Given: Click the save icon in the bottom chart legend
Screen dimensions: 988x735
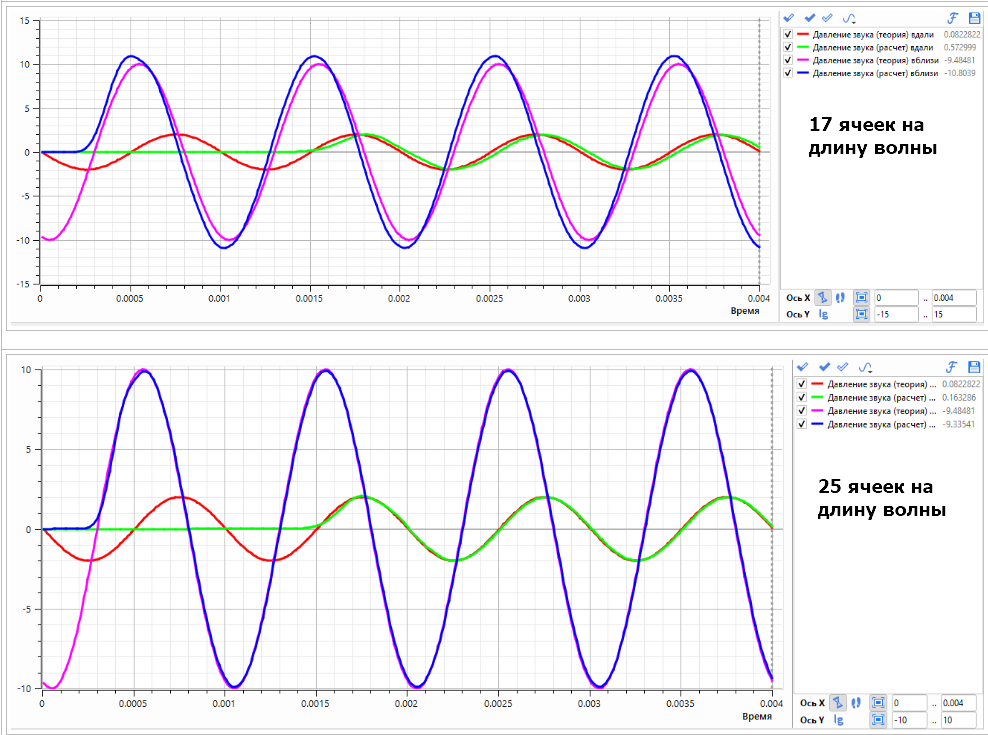Looking at the screenshot, I should pos(974,367).
